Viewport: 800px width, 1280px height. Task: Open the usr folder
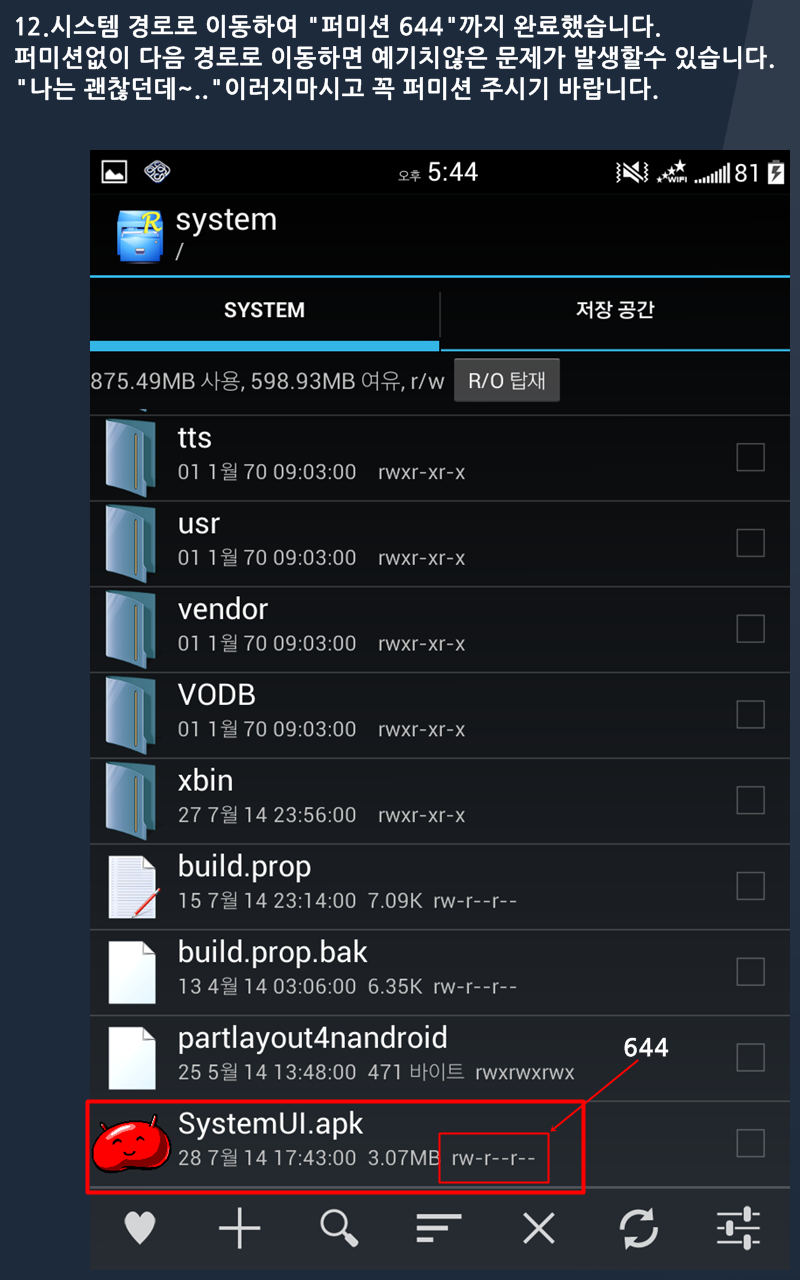pyautogui.click(x=440, y=543)
